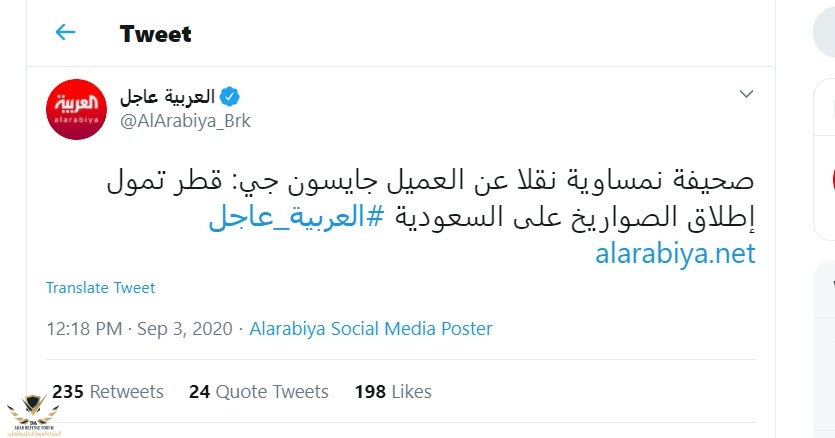Click the Tweet page heading
This screenshot has height=438, width=835.
[155, 34]
